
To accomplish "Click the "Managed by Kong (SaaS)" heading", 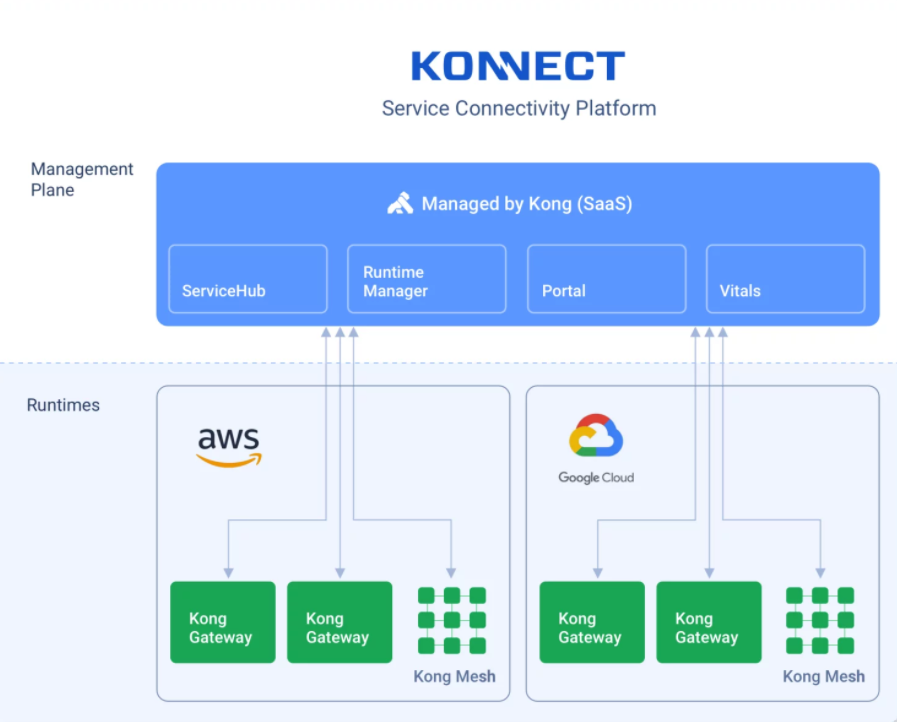I will tap(527, 204).
